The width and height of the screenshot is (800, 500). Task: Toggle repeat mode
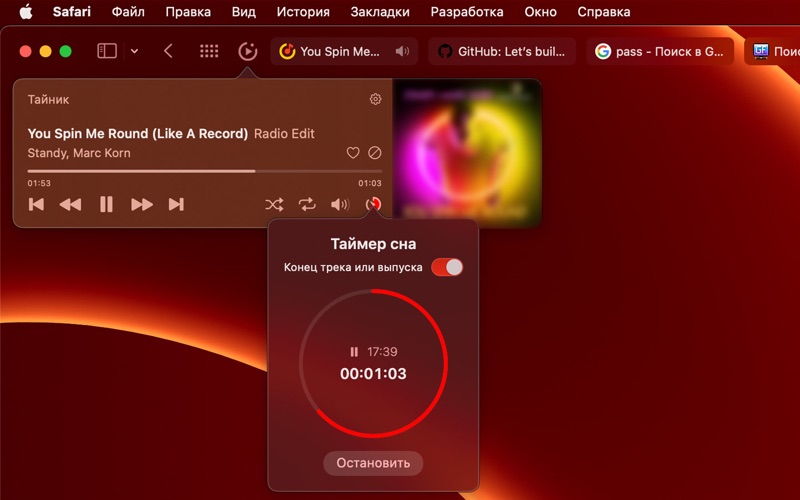(307, 205)
